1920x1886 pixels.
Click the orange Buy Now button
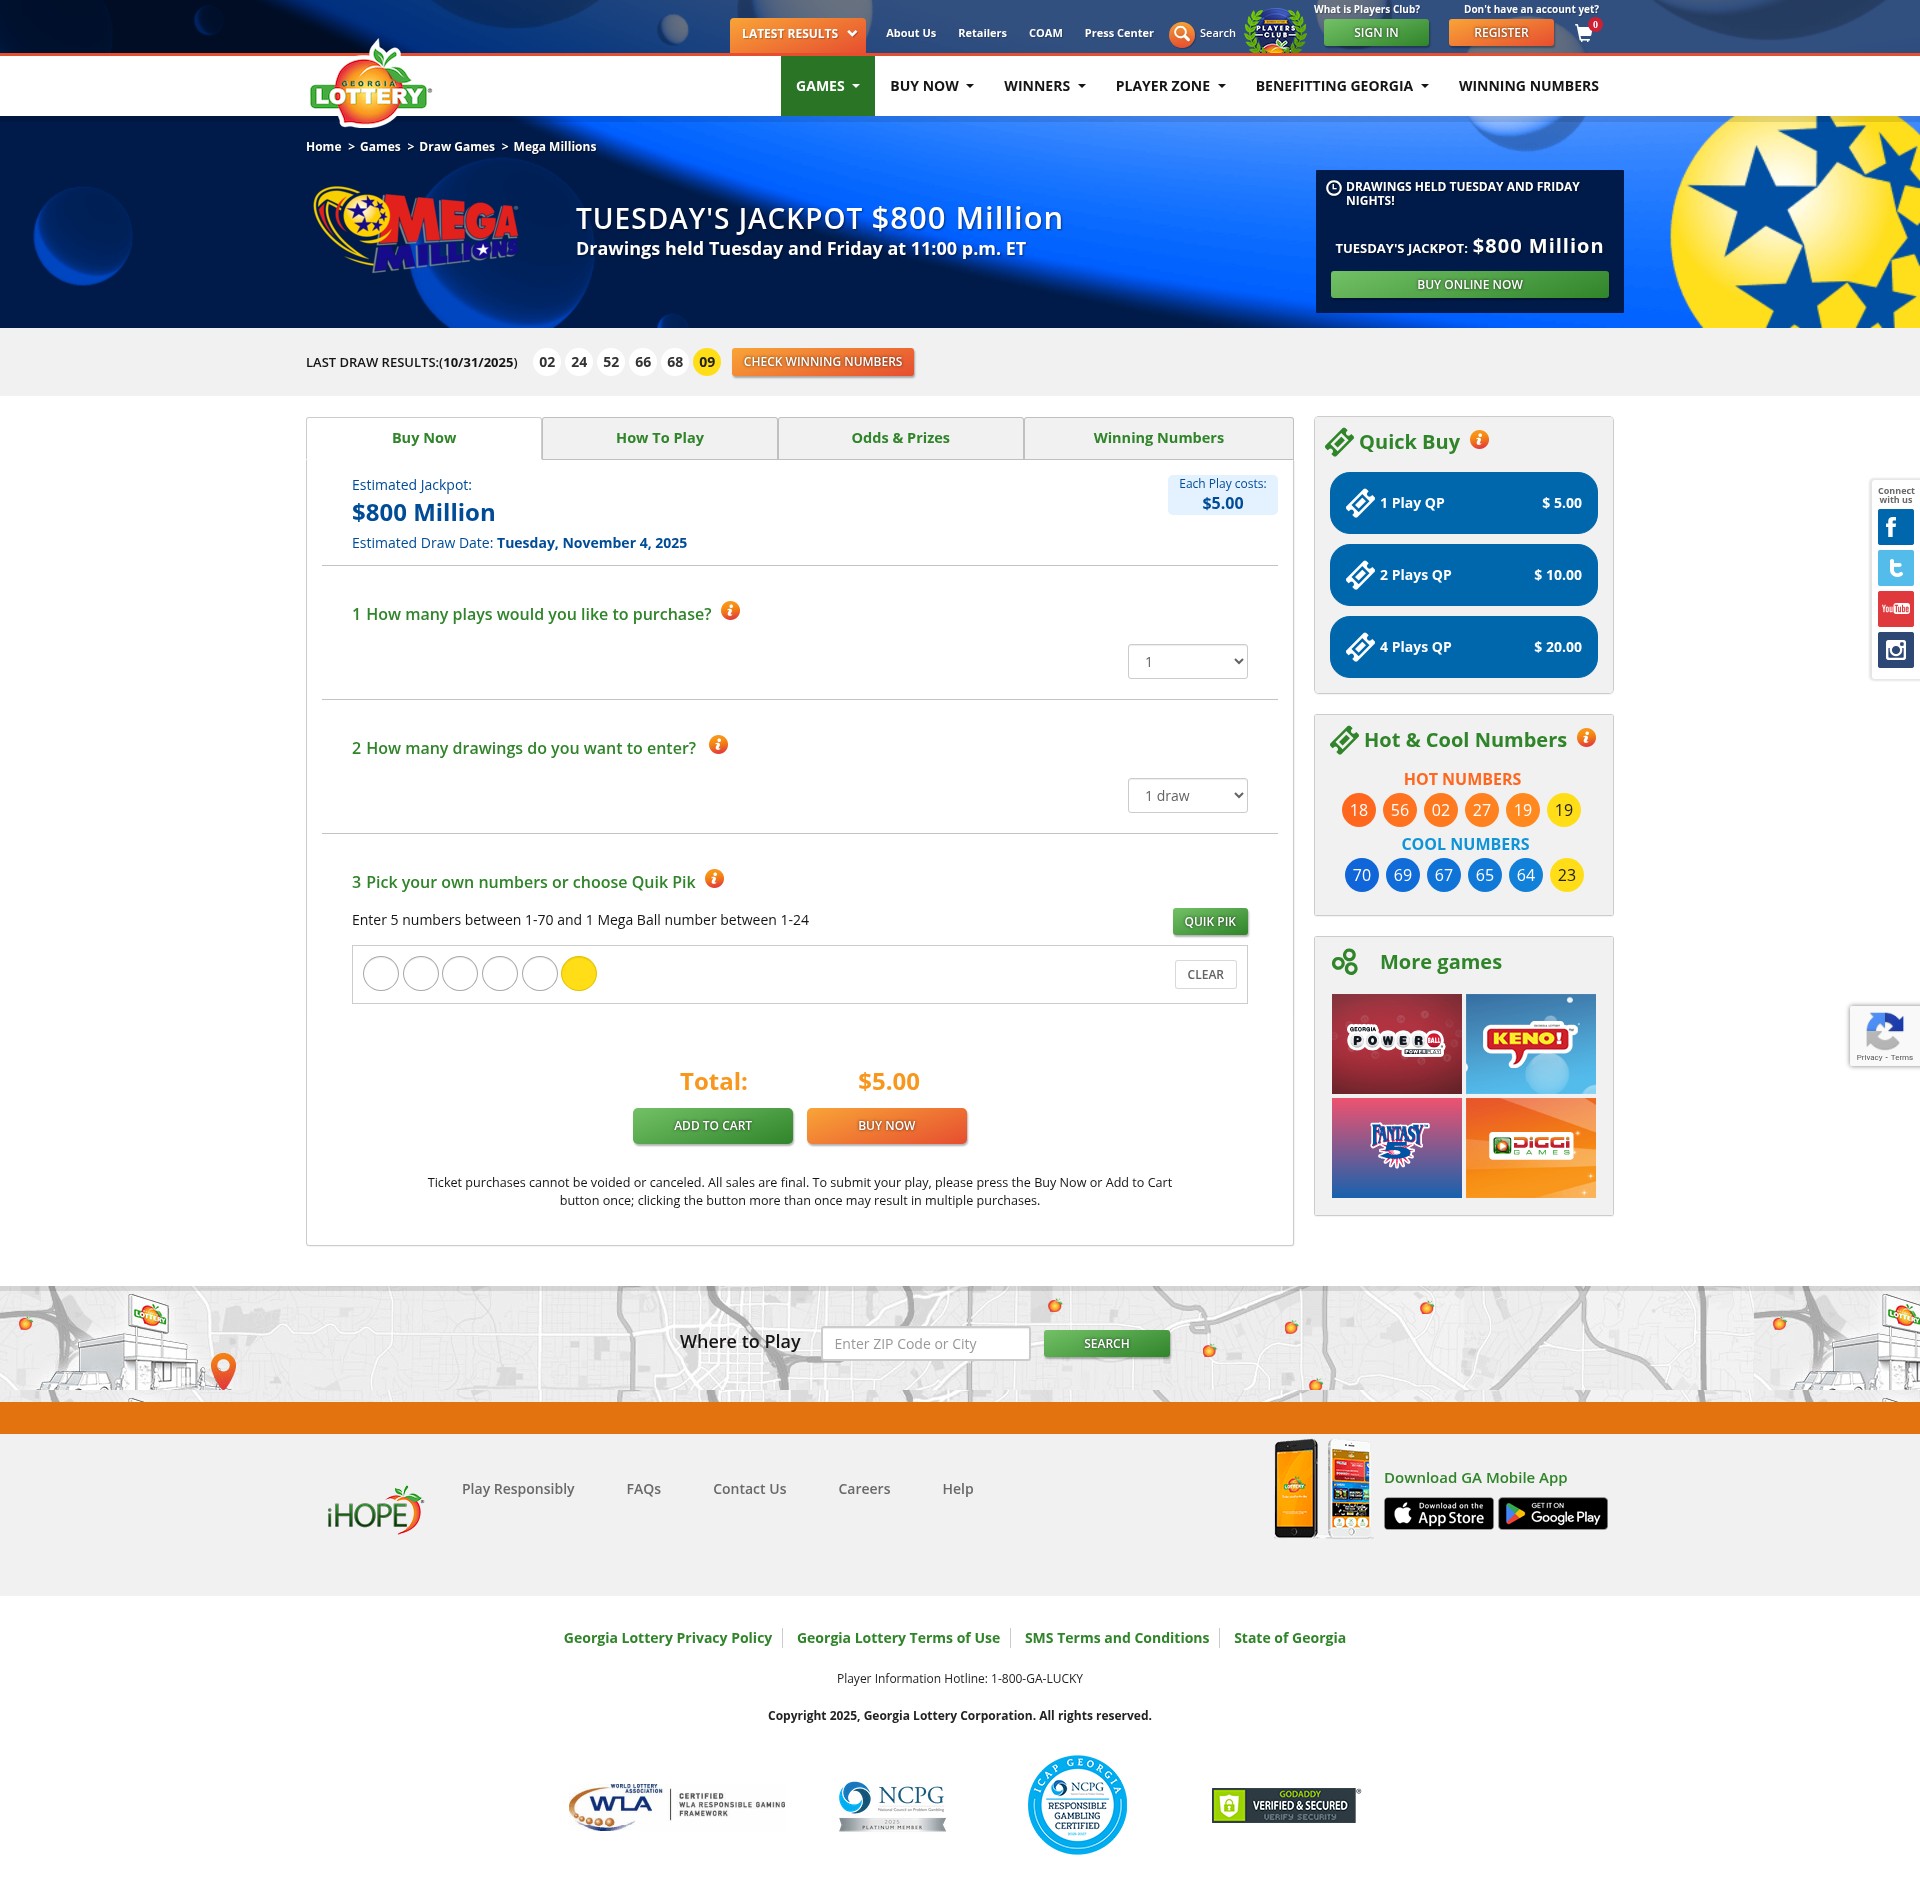tap(887, 1126)
